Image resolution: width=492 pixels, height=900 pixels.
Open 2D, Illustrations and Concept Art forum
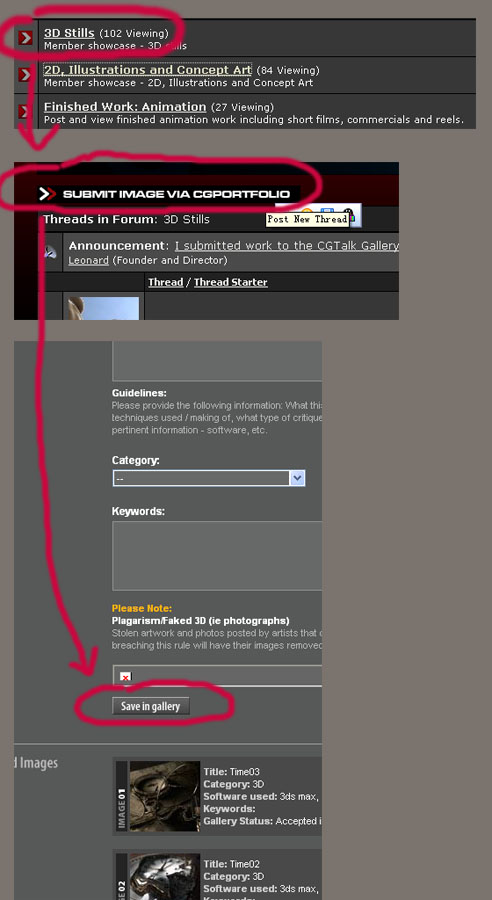pyautogui.click(x=148, y=69)
